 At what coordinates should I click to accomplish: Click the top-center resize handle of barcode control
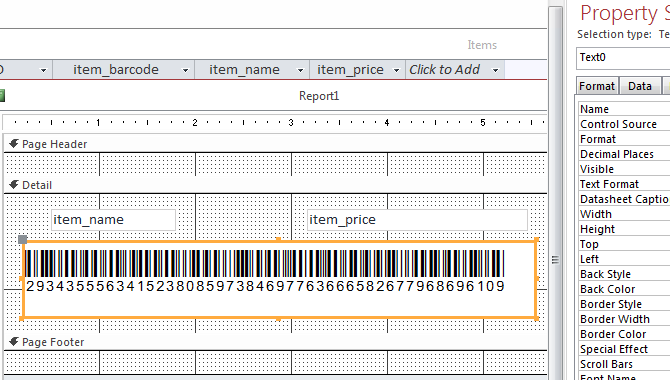(279, 240)
